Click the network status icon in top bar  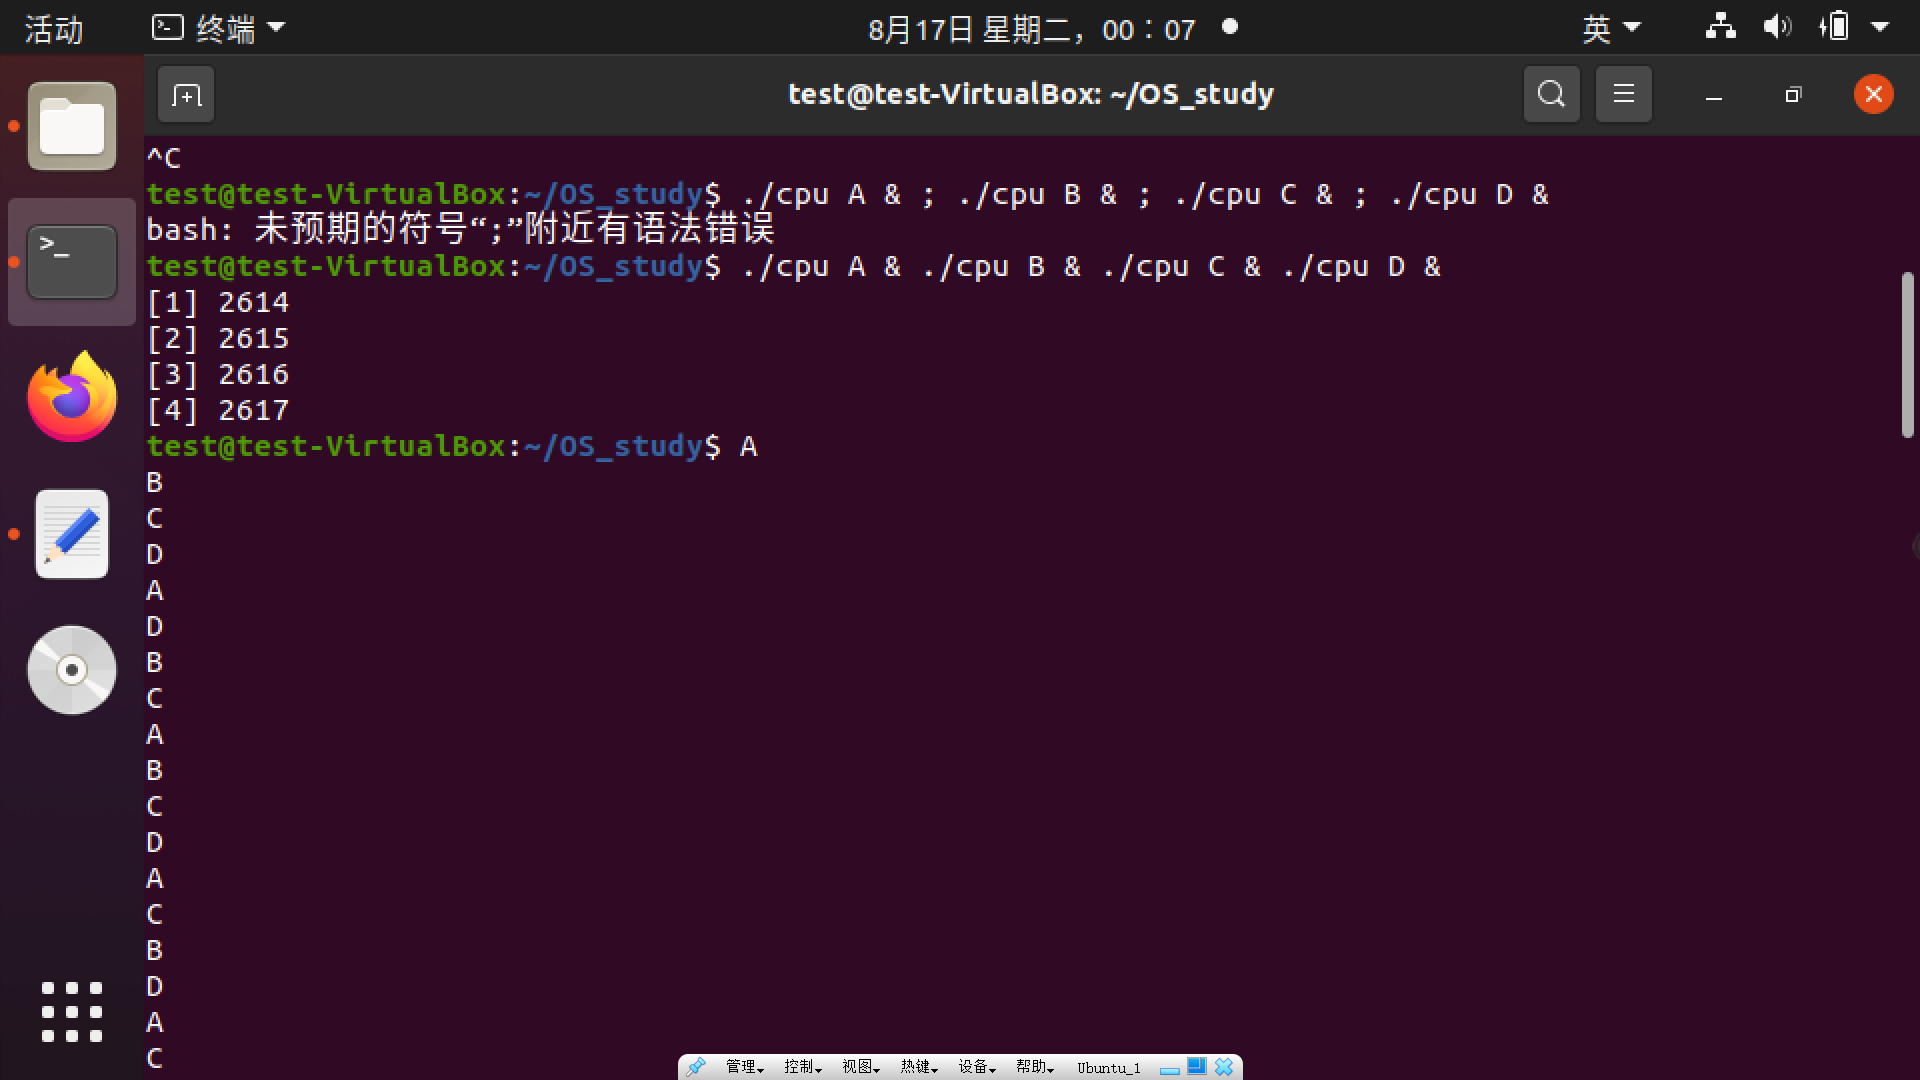click(x=1720, y=27)
